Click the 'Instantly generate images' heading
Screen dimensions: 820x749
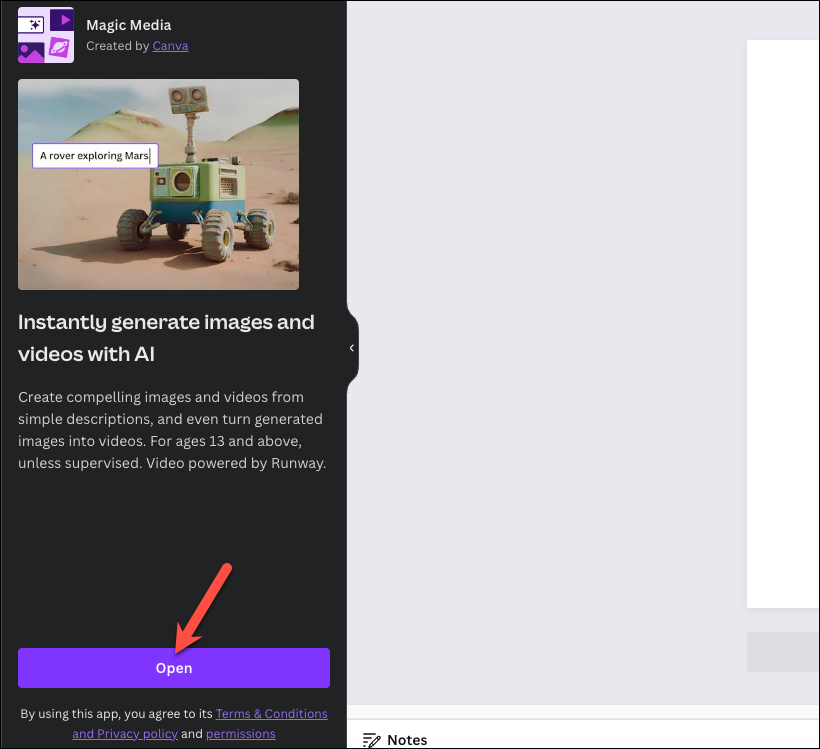click(166, 338)
